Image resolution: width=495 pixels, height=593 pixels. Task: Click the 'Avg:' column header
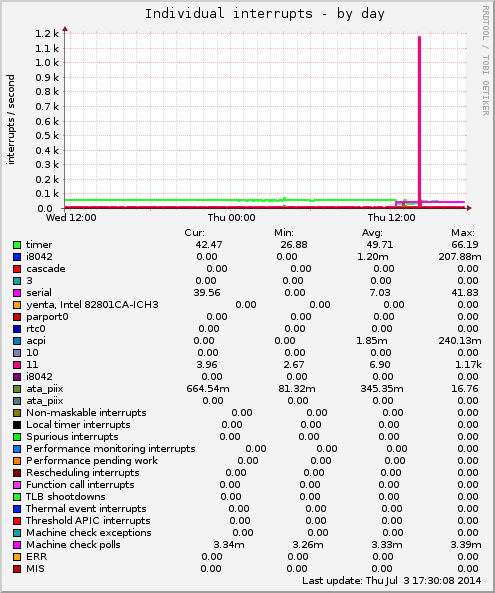pos(372,233)
